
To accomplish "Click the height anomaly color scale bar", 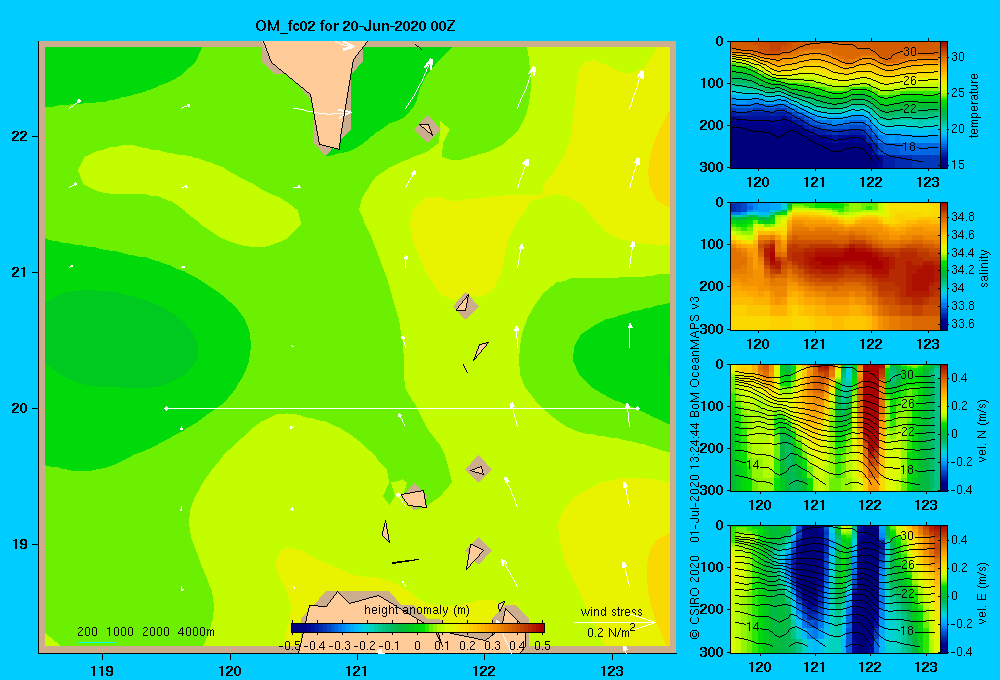I will pos(418,627).
